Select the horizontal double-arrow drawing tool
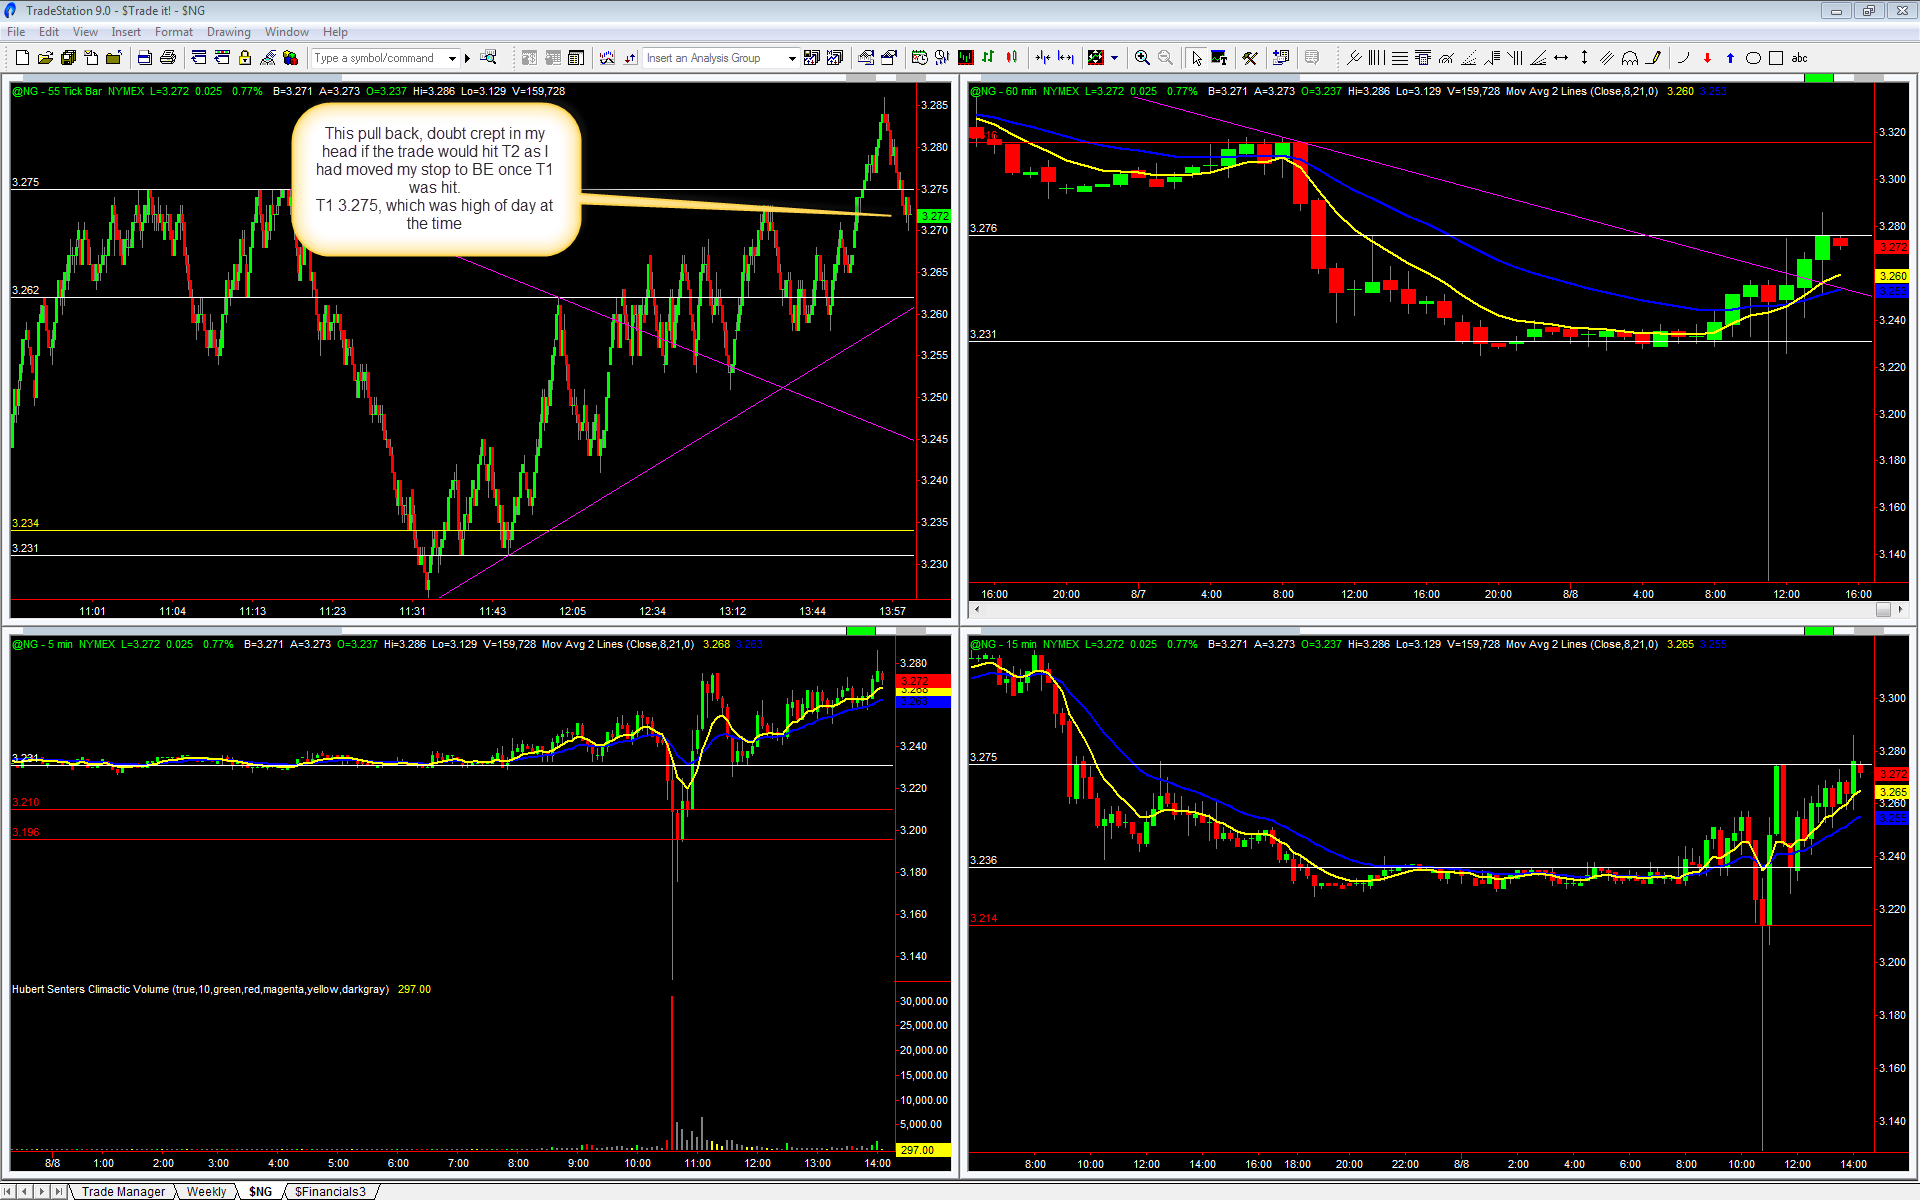1920x1200 pixels. tap(1561, 58)
